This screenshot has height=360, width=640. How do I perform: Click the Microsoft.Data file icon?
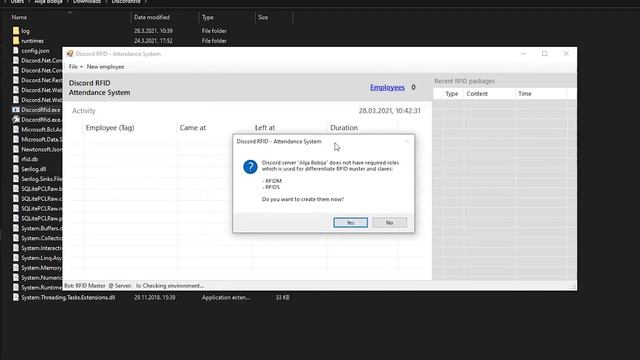click(x=16, y=139)
